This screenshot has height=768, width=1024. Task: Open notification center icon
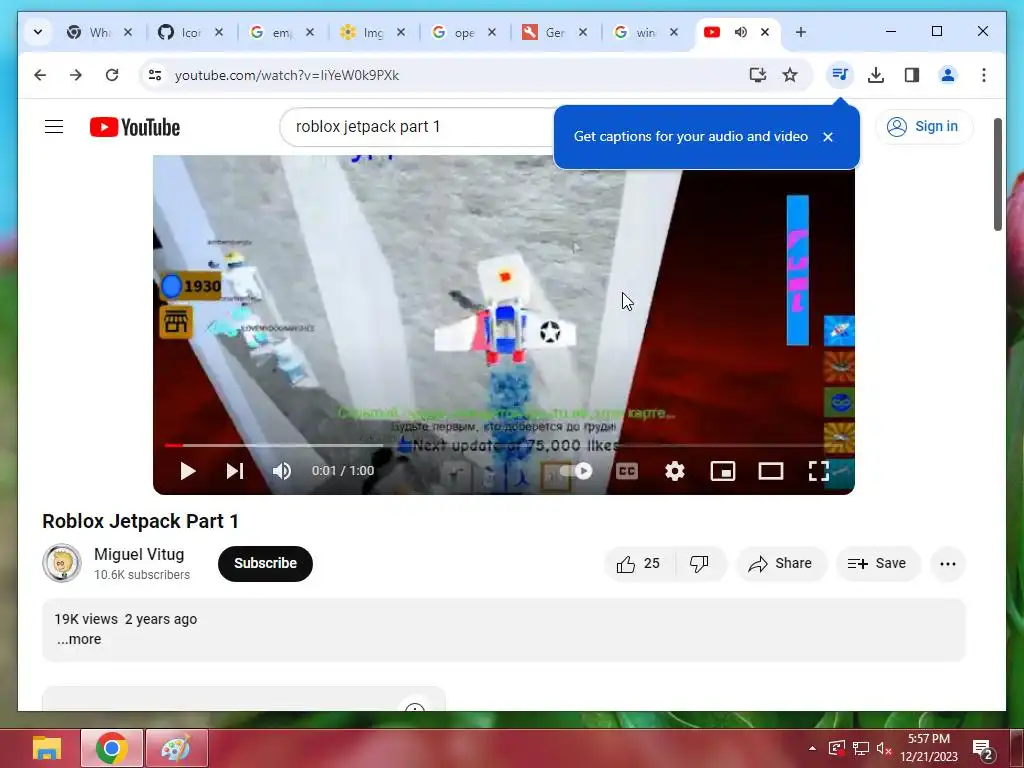click(x=983, y=749)
